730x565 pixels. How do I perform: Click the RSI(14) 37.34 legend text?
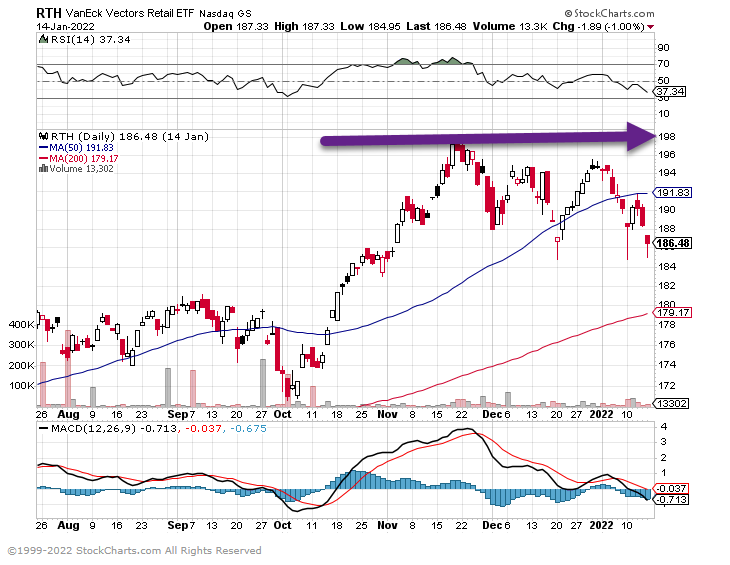click(91, 40)
